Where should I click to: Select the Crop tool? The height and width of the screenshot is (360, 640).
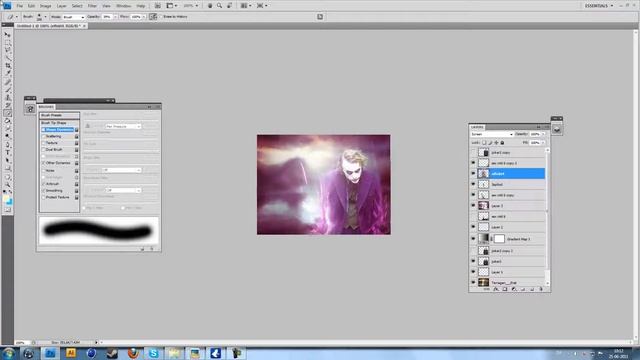click(x=8, y=66)
